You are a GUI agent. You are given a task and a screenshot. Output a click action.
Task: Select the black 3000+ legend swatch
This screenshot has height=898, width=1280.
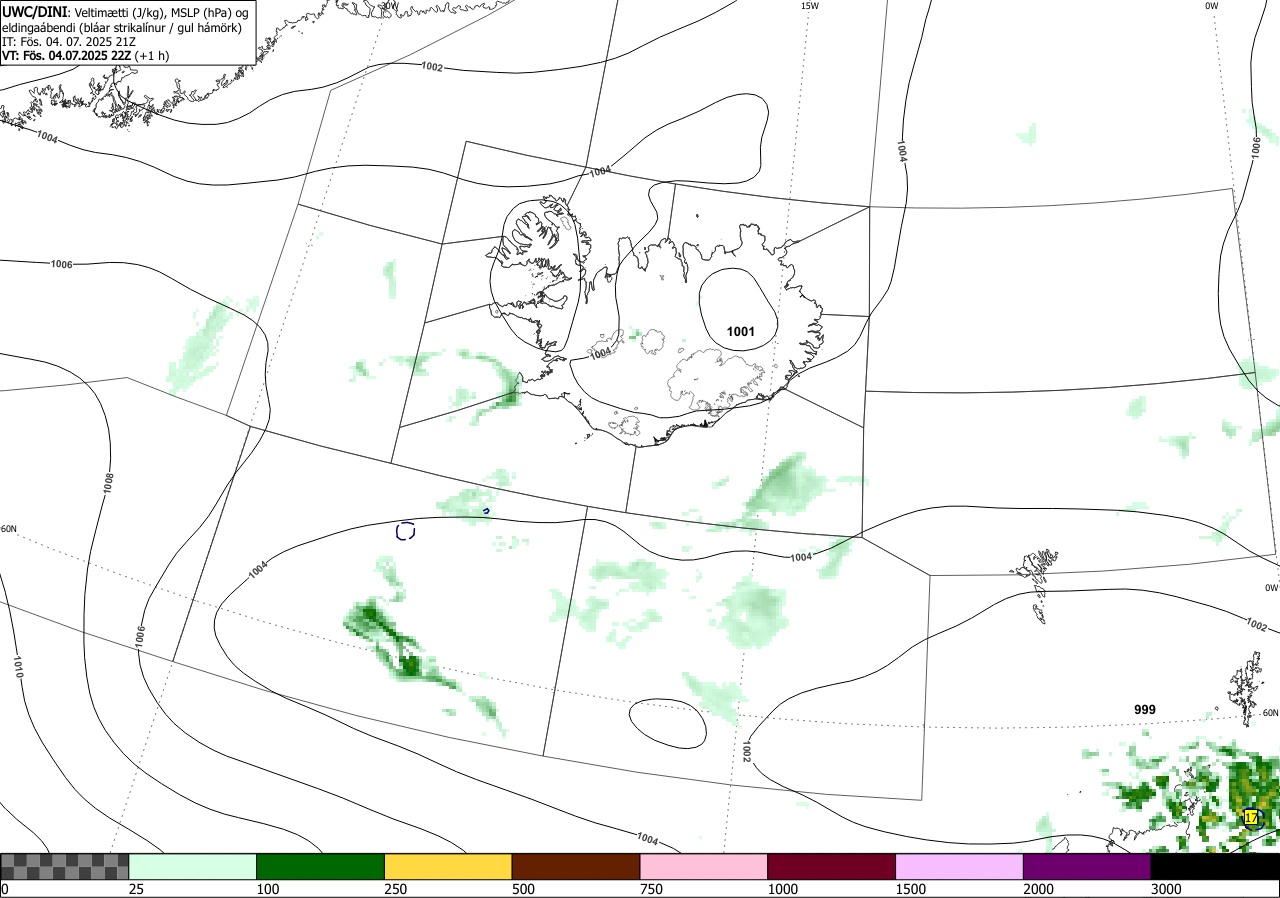point(1215,866)
